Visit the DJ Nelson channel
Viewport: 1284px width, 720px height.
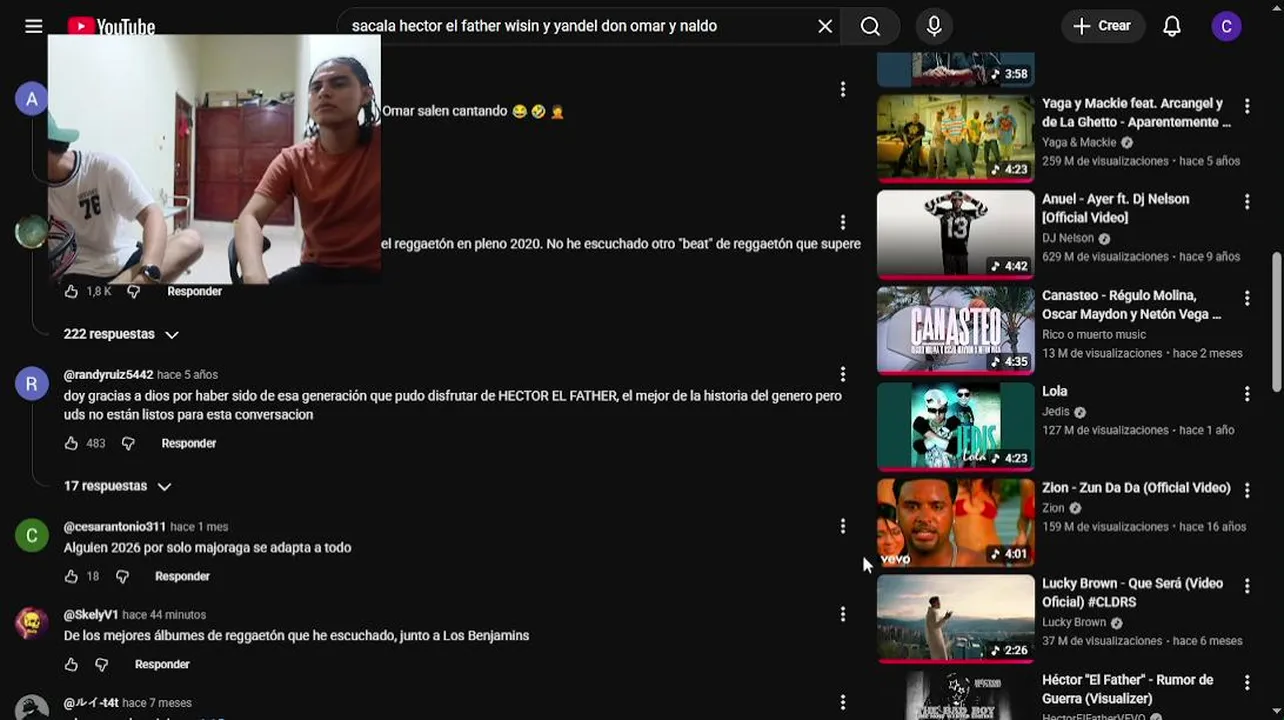tap(1068, 238)
